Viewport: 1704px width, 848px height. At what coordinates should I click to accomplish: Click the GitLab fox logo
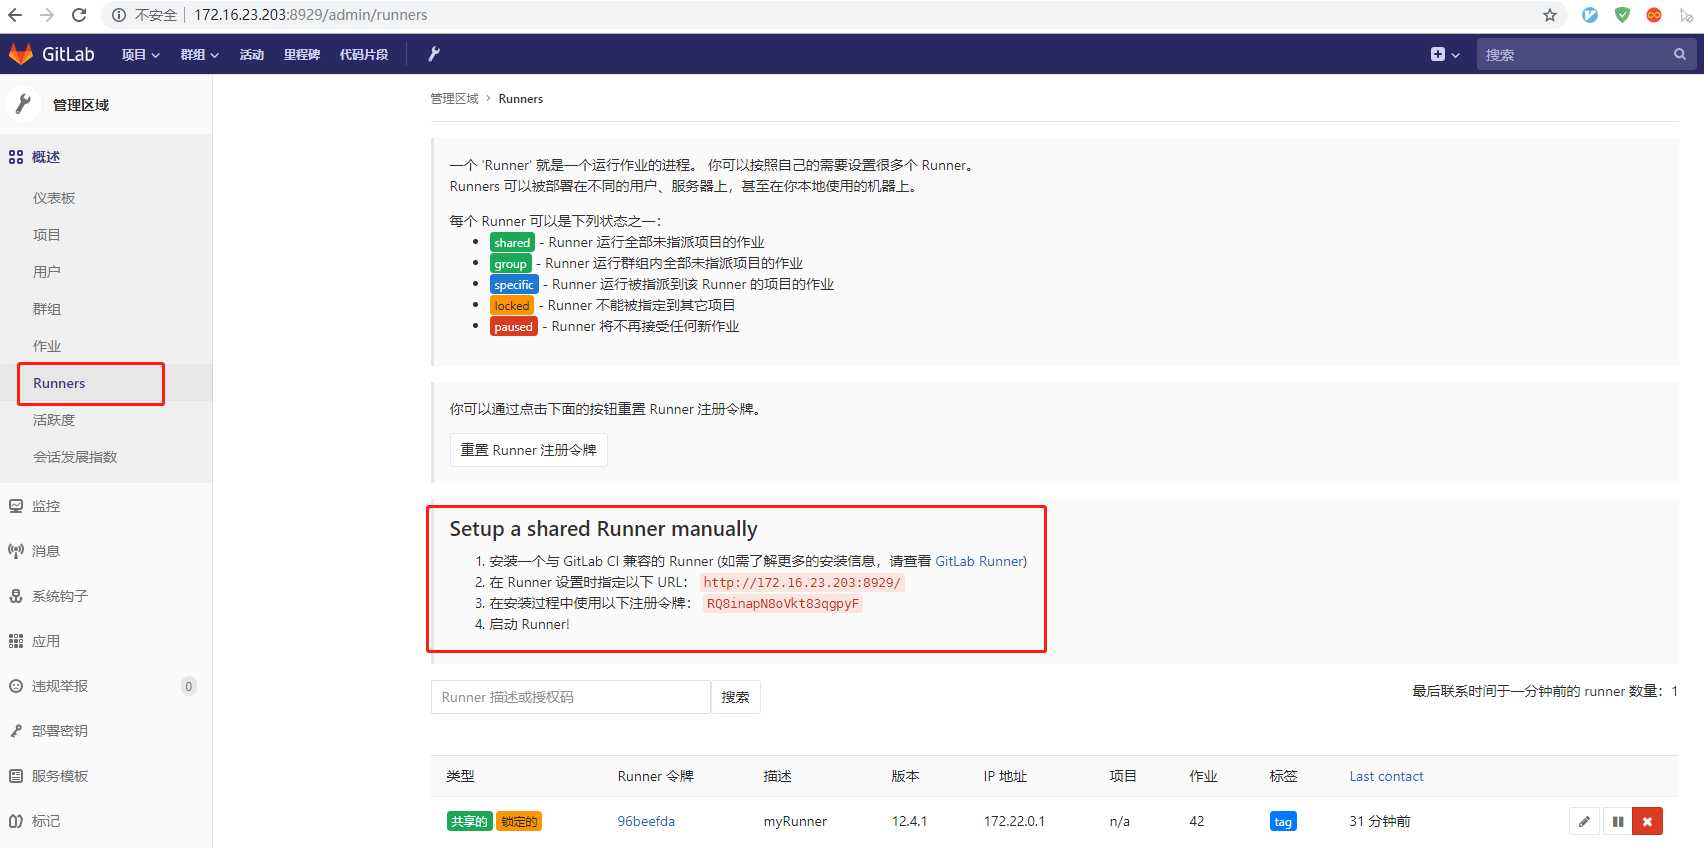tap(21, 54)
